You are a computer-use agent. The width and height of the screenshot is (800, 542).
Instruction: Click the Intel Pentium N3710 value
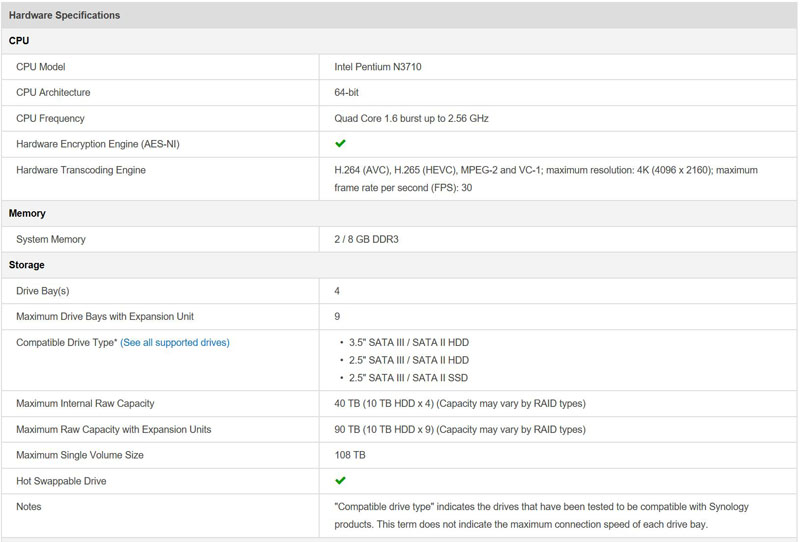[385, 67]
